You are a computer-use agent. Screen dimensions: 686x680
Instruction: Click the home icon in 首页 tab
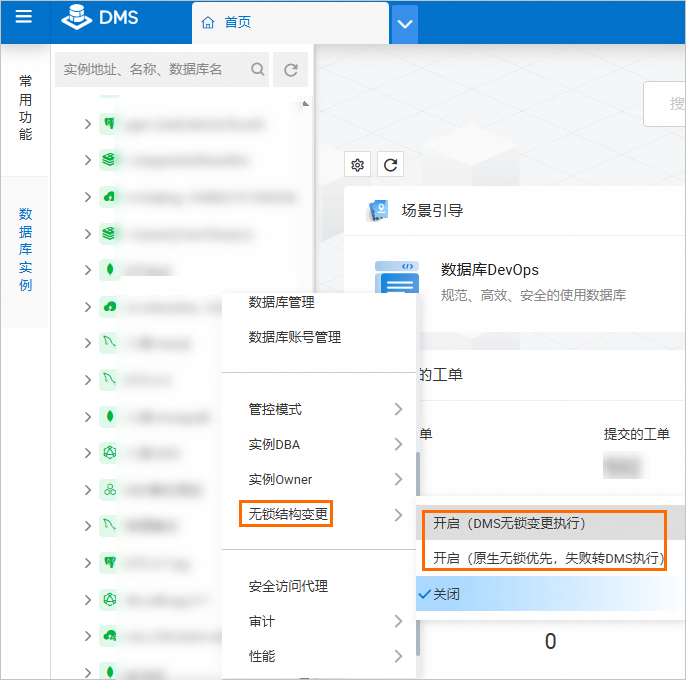click(x=208, y=22)
